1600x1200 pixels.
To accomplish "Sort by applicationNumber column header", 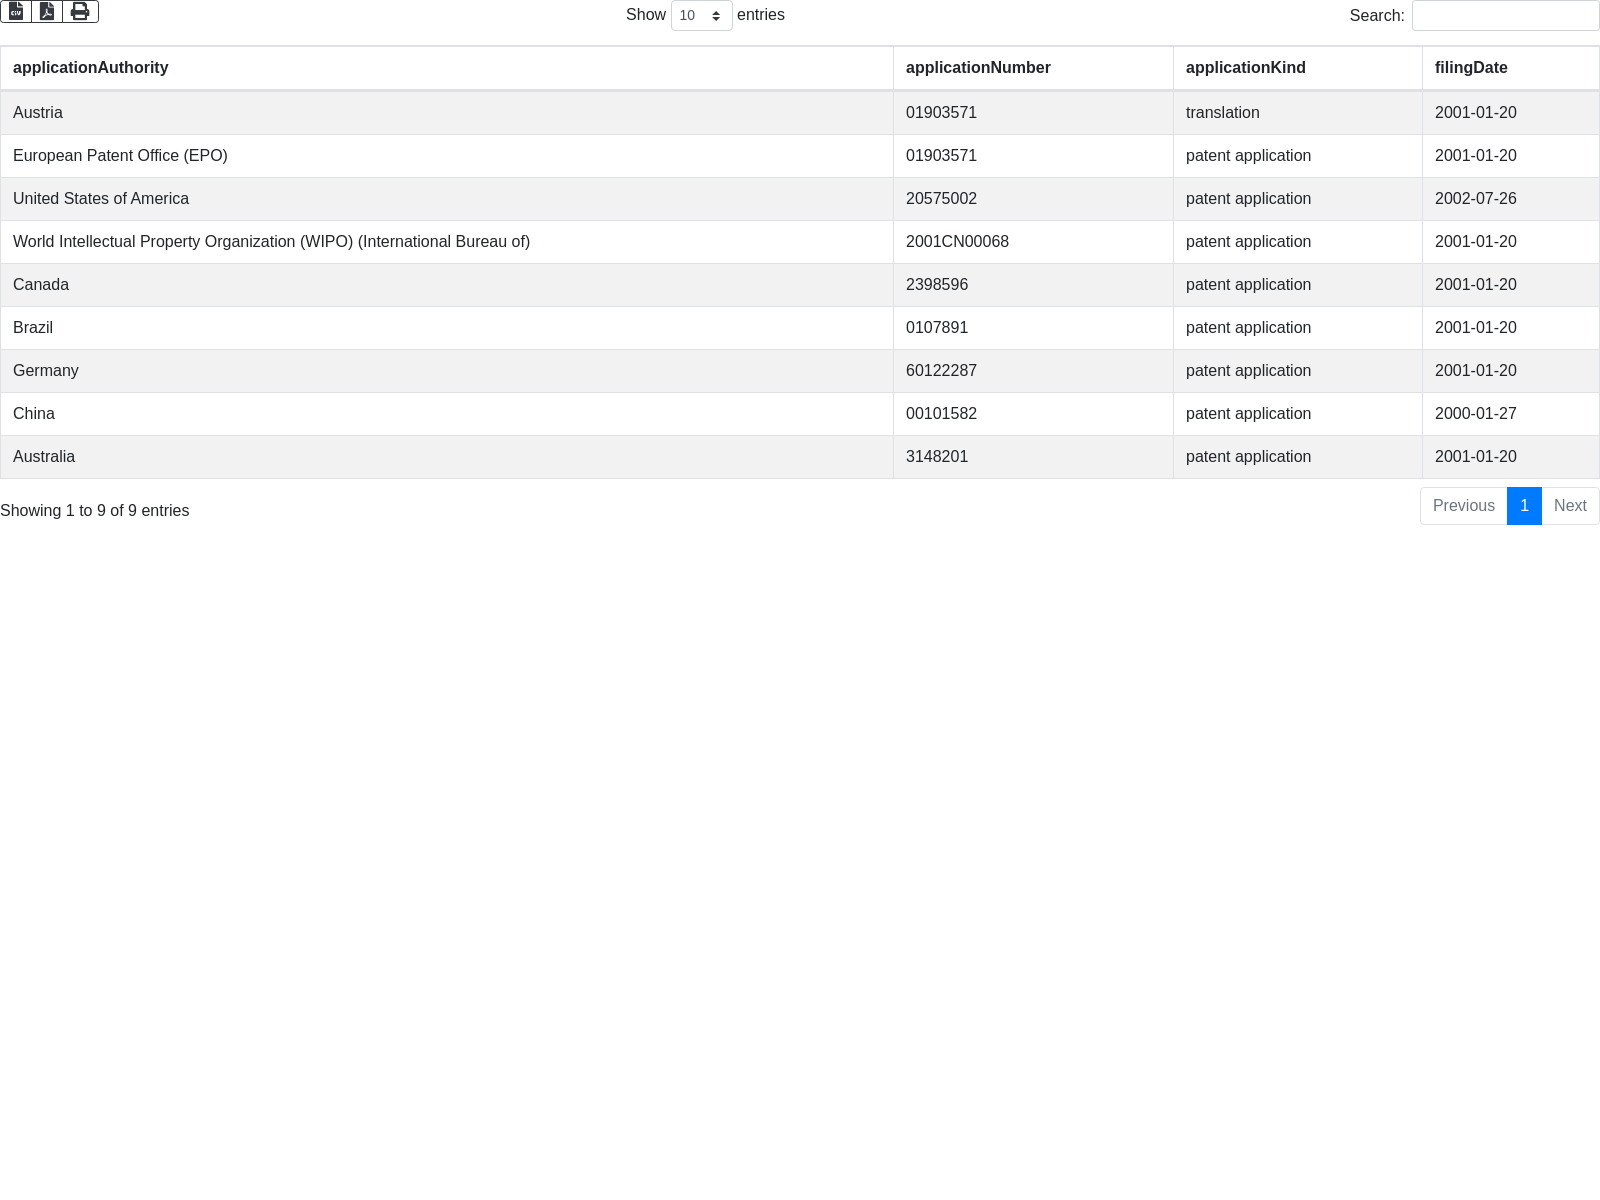I will tap(977, 68).
